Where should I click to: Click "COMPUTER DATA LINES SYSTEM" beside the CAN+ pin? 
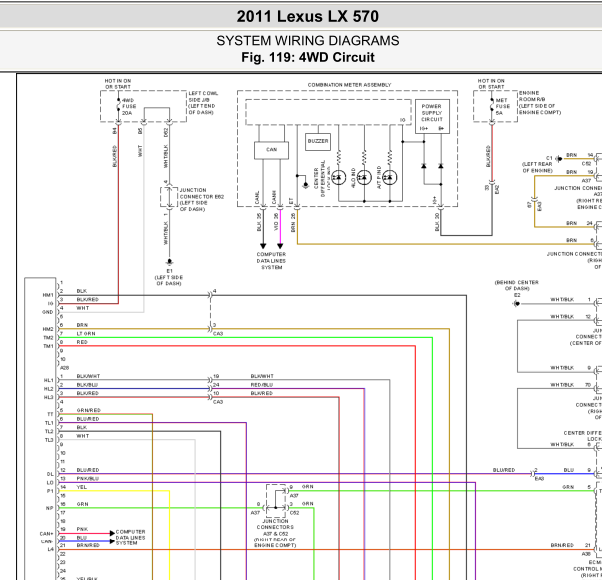(131, 537)
